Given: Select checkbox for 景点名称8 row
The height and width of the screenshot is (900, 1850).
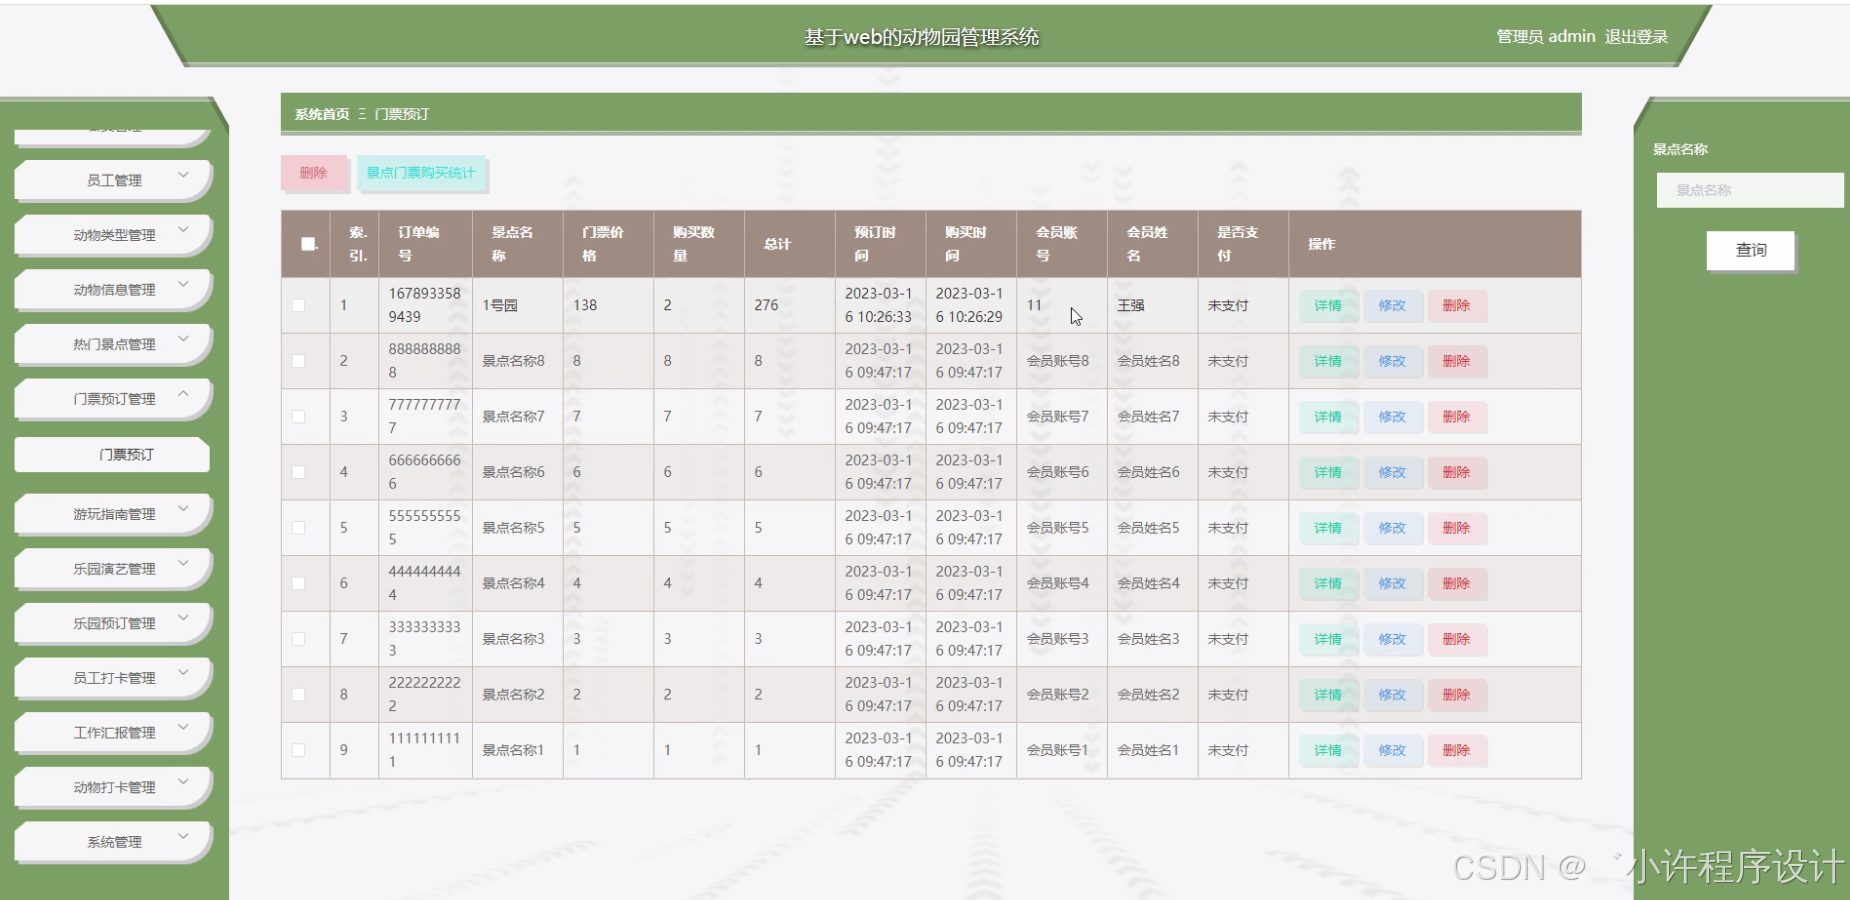Looking at the screenshot, I should point(299,361).
